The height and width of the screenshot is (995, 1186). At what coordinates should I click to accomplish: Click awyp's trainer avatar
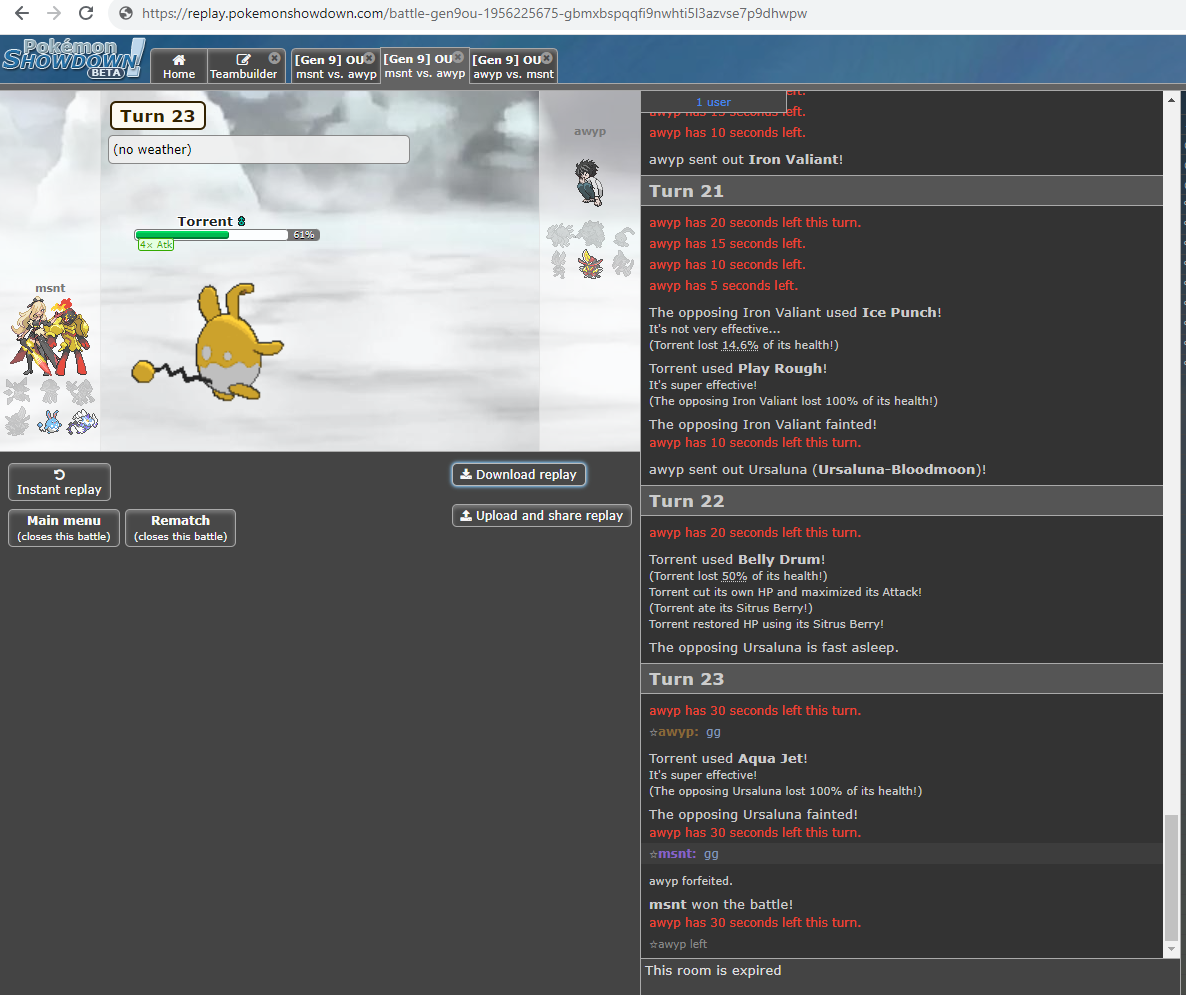[x=588, y=182]
